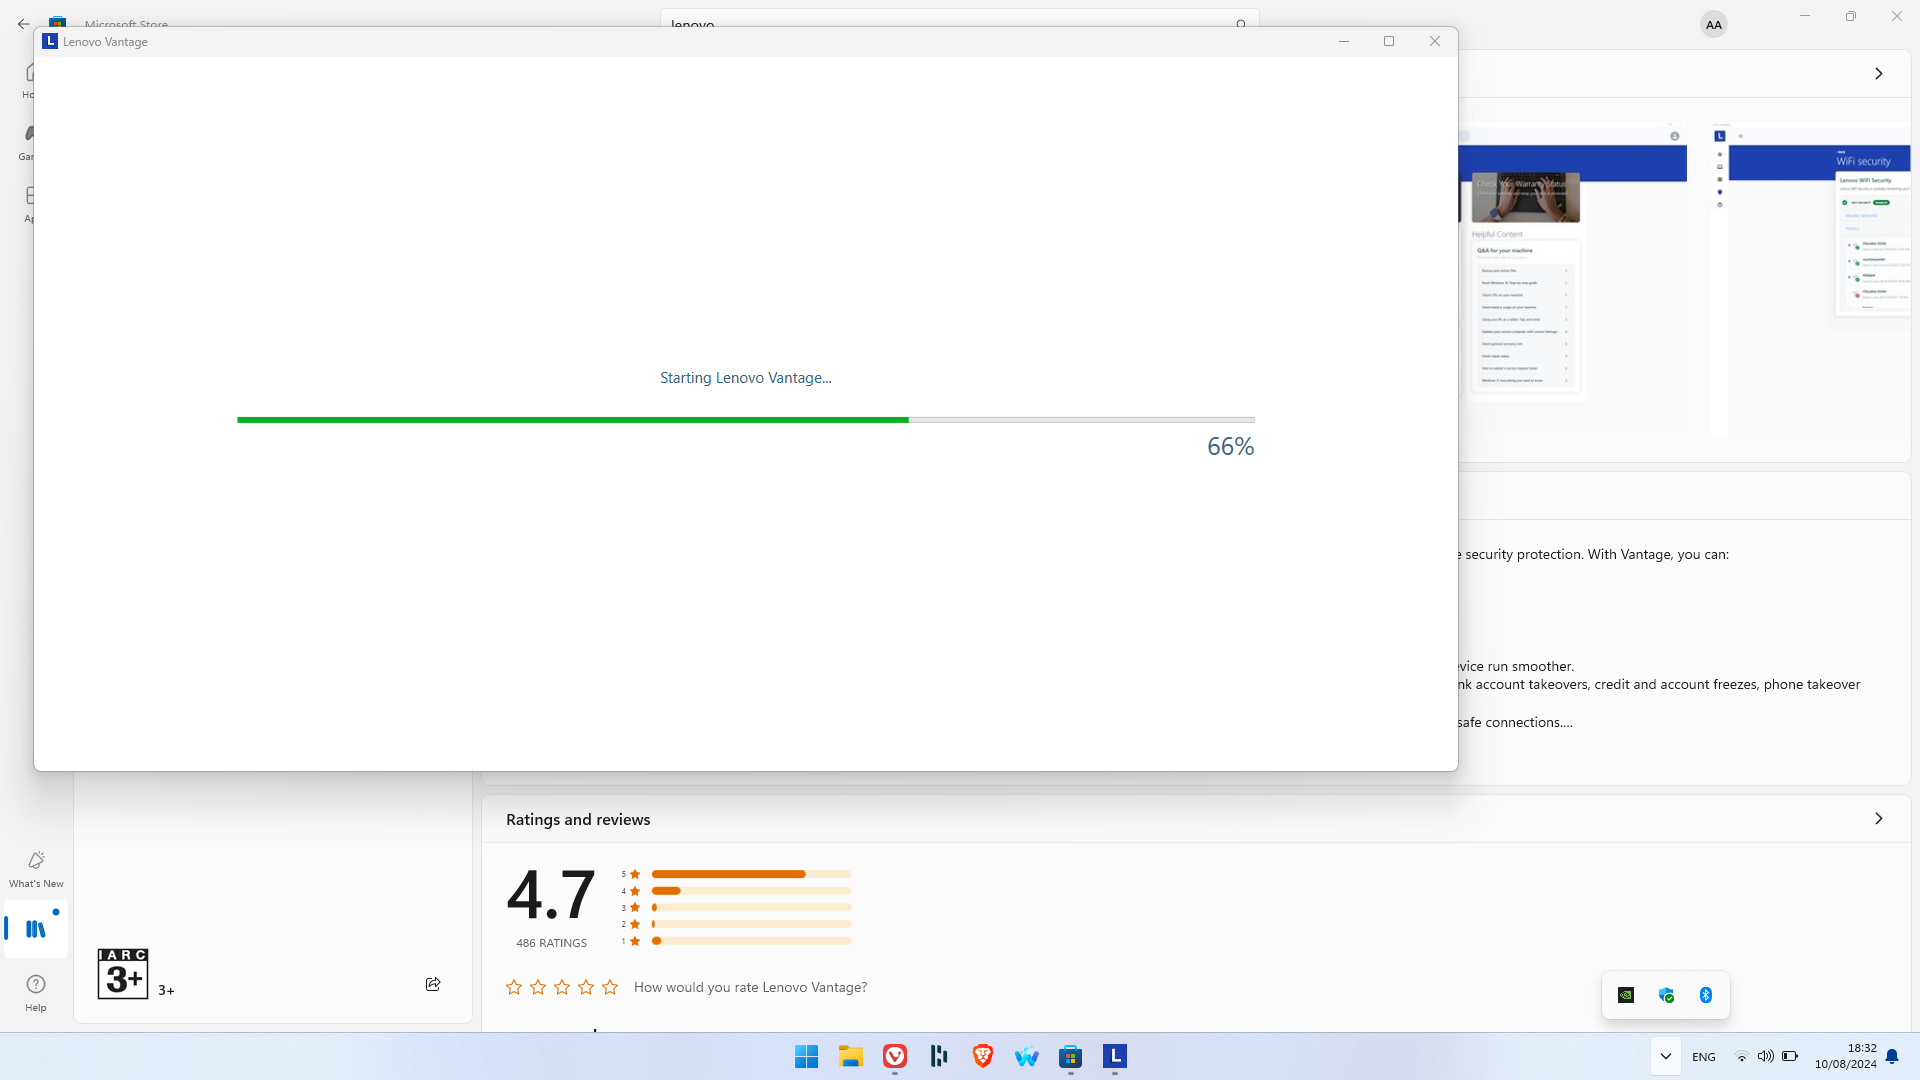1920x1080 pixels.
Task: Open the Bluetooth icon in tray popup
Action: coord(1706,995)
